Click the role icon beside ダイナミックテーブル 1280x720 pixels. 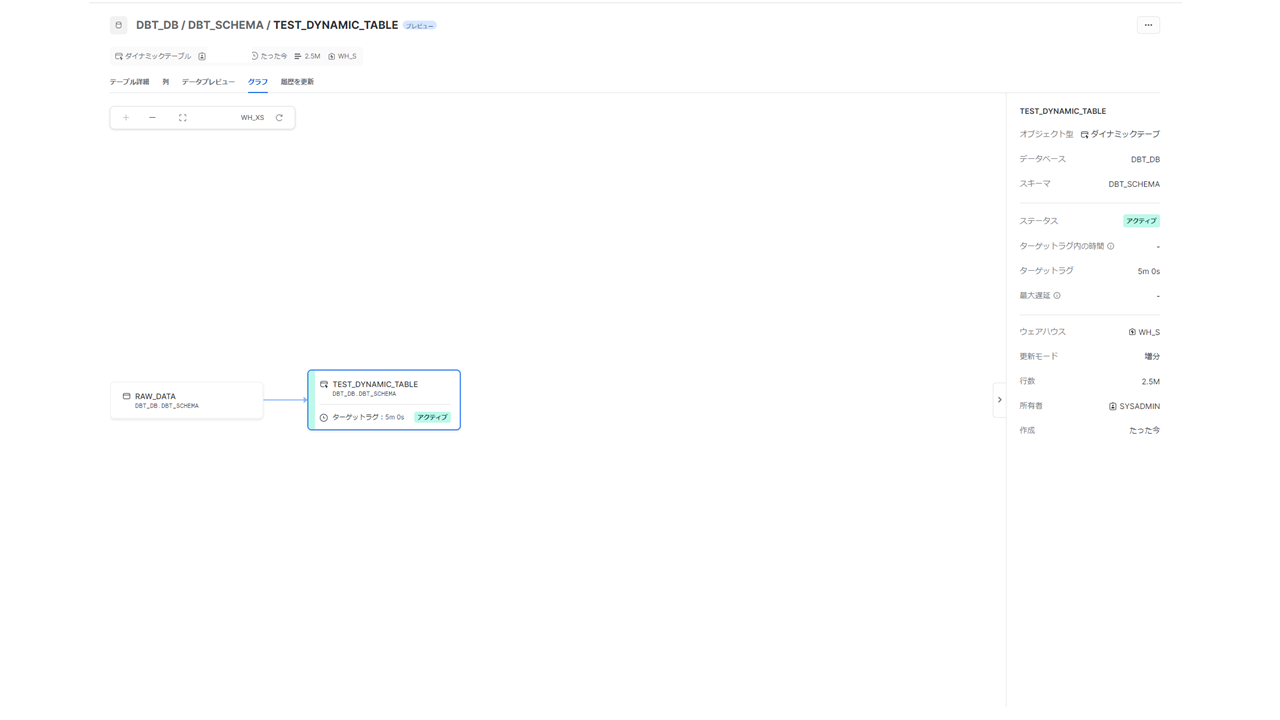(202, 57)
